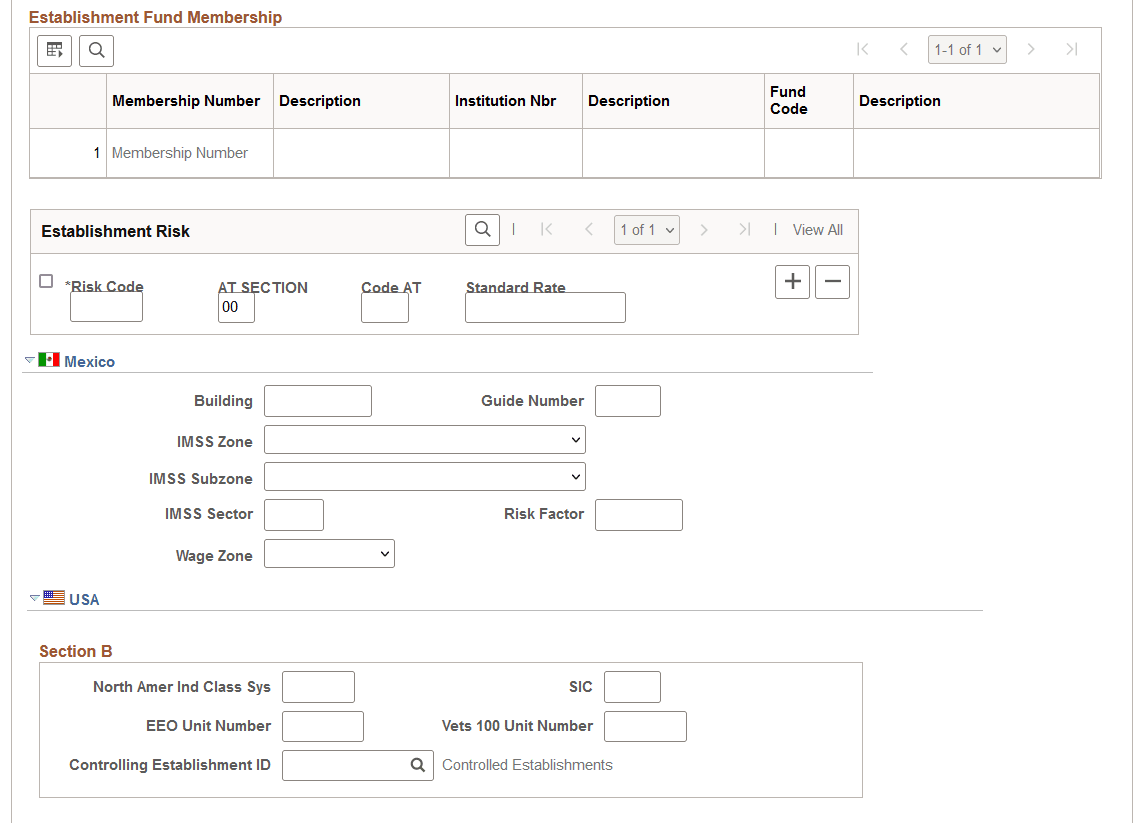Click the USA flag icon
The height and width of the screenshot is (823, 1144).
pos(53,598)
